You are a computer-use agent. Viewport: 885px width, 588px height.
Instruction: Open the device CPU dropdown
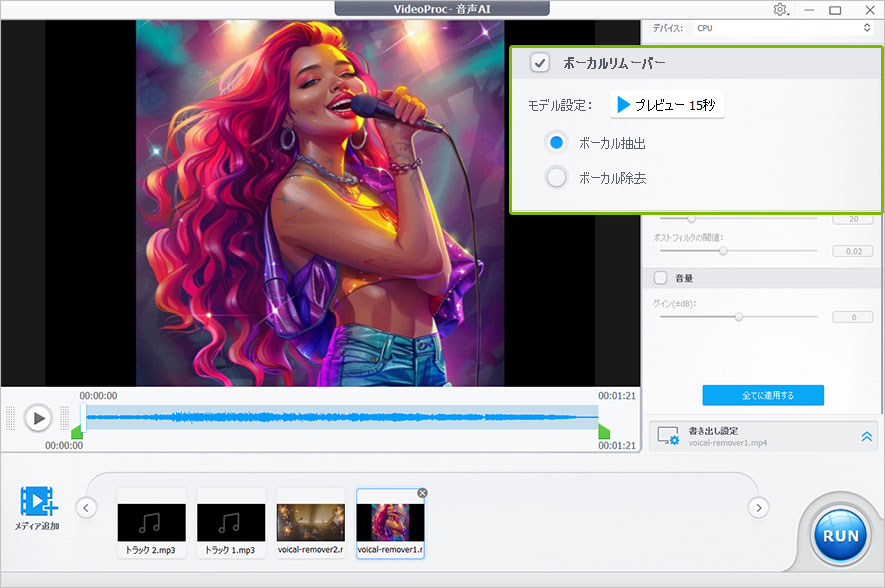click(784, 28)
